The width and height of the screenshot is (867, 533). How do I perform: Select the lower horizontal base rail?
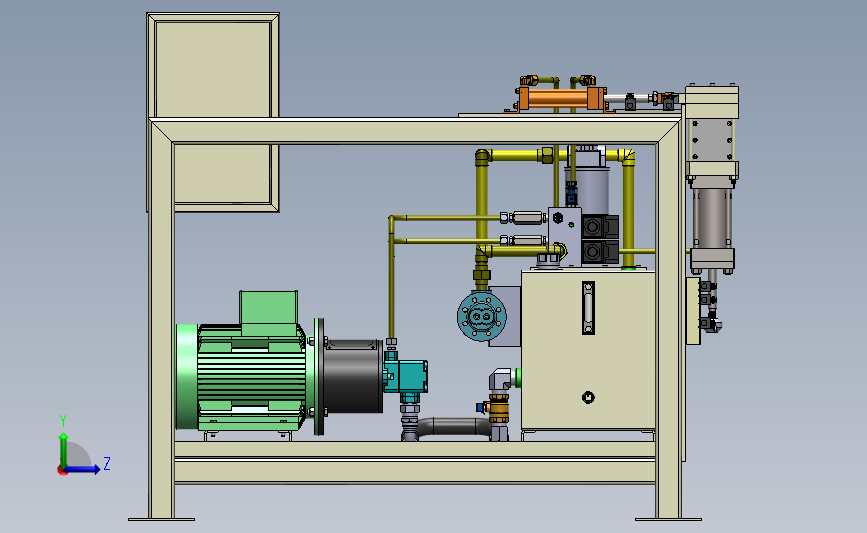point(415,472)
